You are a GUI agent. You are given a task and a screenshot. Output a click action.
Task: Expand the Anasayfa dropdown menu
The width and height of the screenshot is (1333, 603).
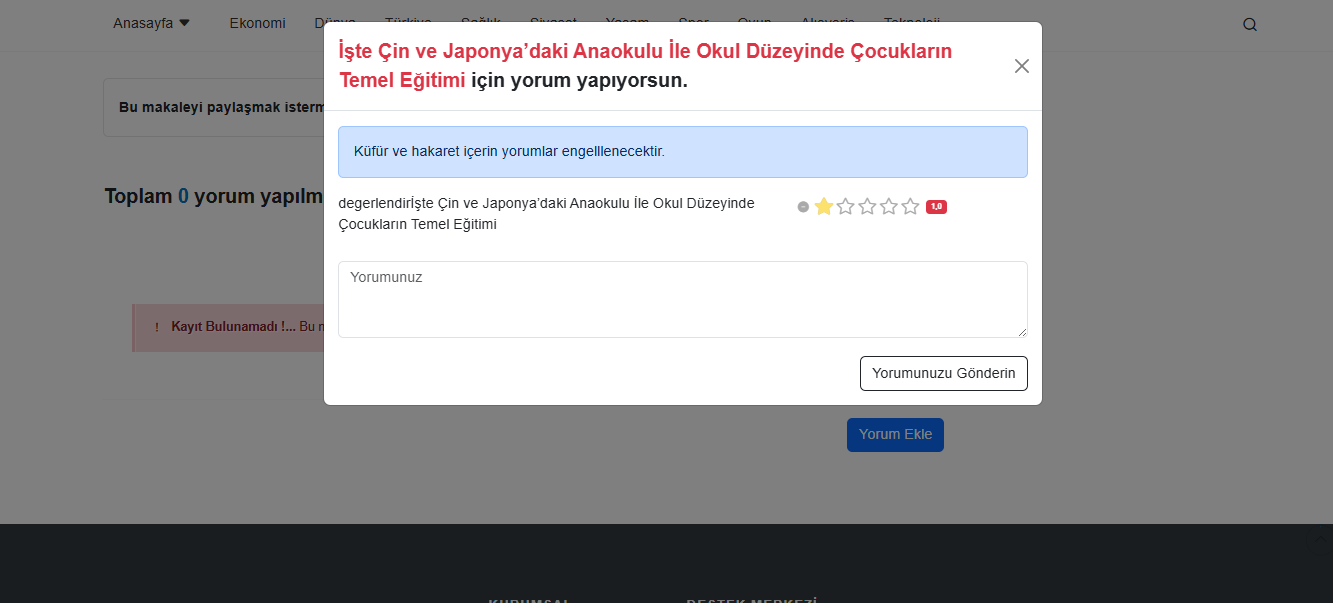(x=151, y=23)
